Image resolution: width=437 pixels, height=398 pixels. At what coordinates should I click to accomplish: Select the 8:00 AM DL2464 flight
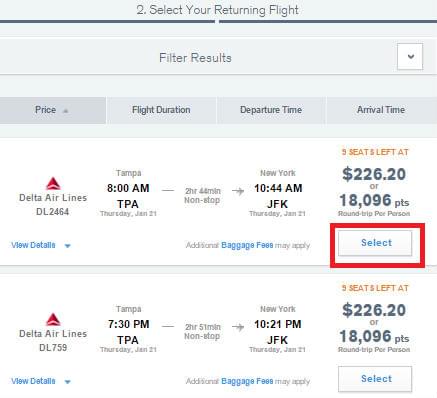point(375,243)
